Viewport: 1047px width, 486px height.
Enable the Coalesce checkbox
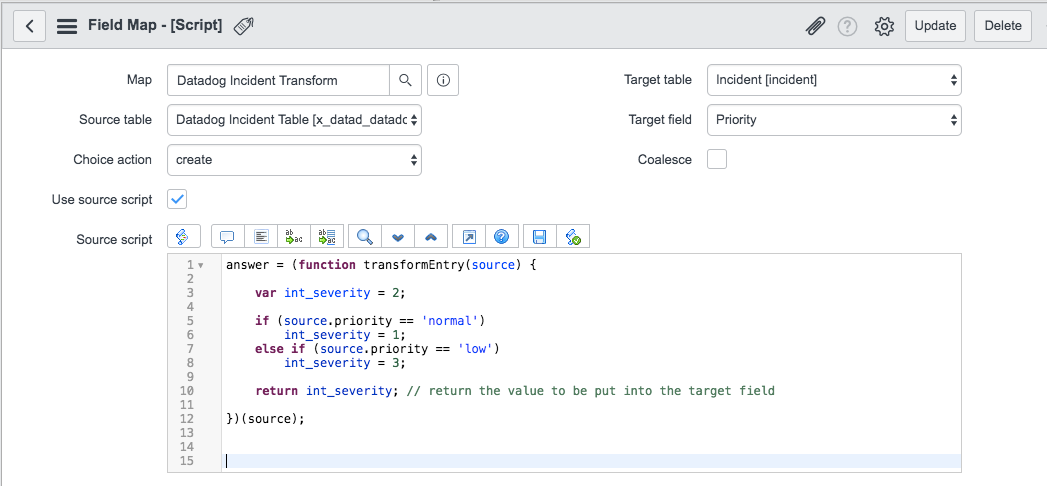click(x=717, y=159)
